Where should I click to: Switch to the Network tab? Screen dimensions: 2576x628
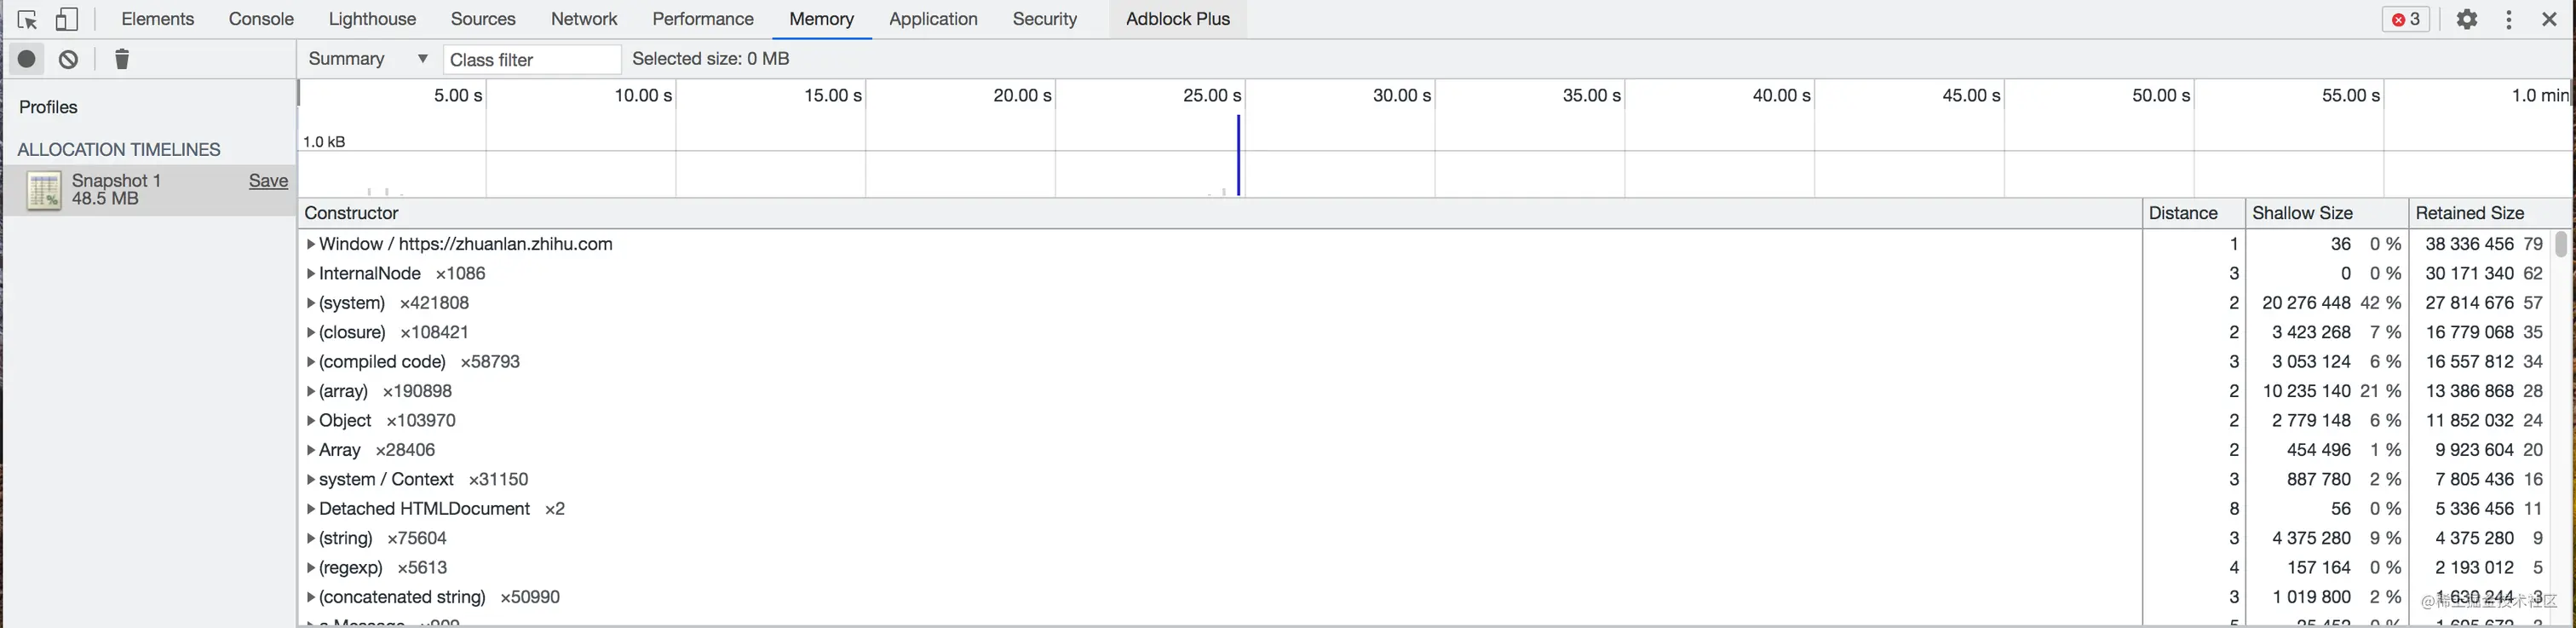click(x=583, y=20)
